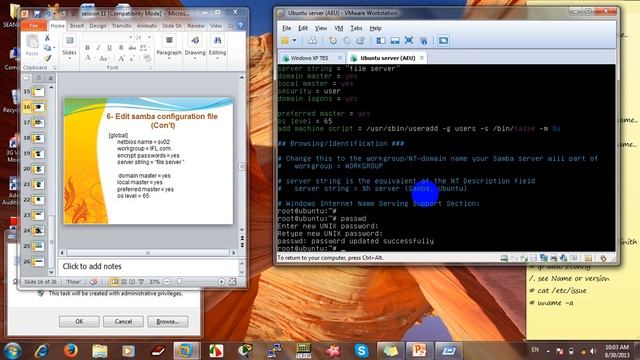Click zoom percentage 37% in status bar
This screenshot has height=360, width=640.
(x=154, y=282)
